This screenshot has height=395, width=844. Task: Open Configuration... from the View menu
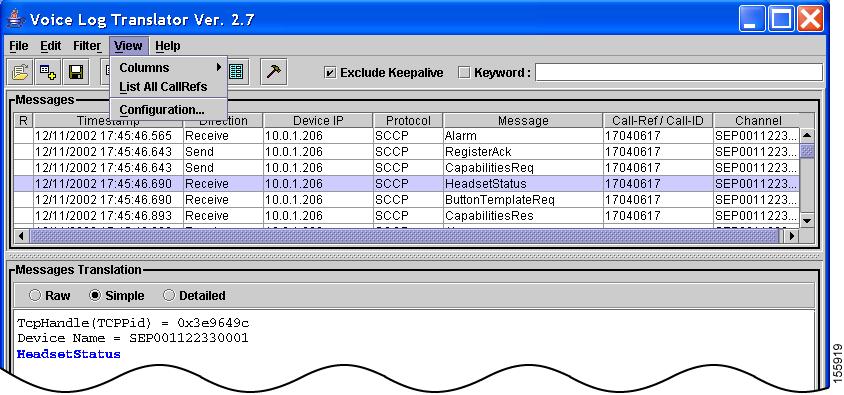[x=169, y=110]
